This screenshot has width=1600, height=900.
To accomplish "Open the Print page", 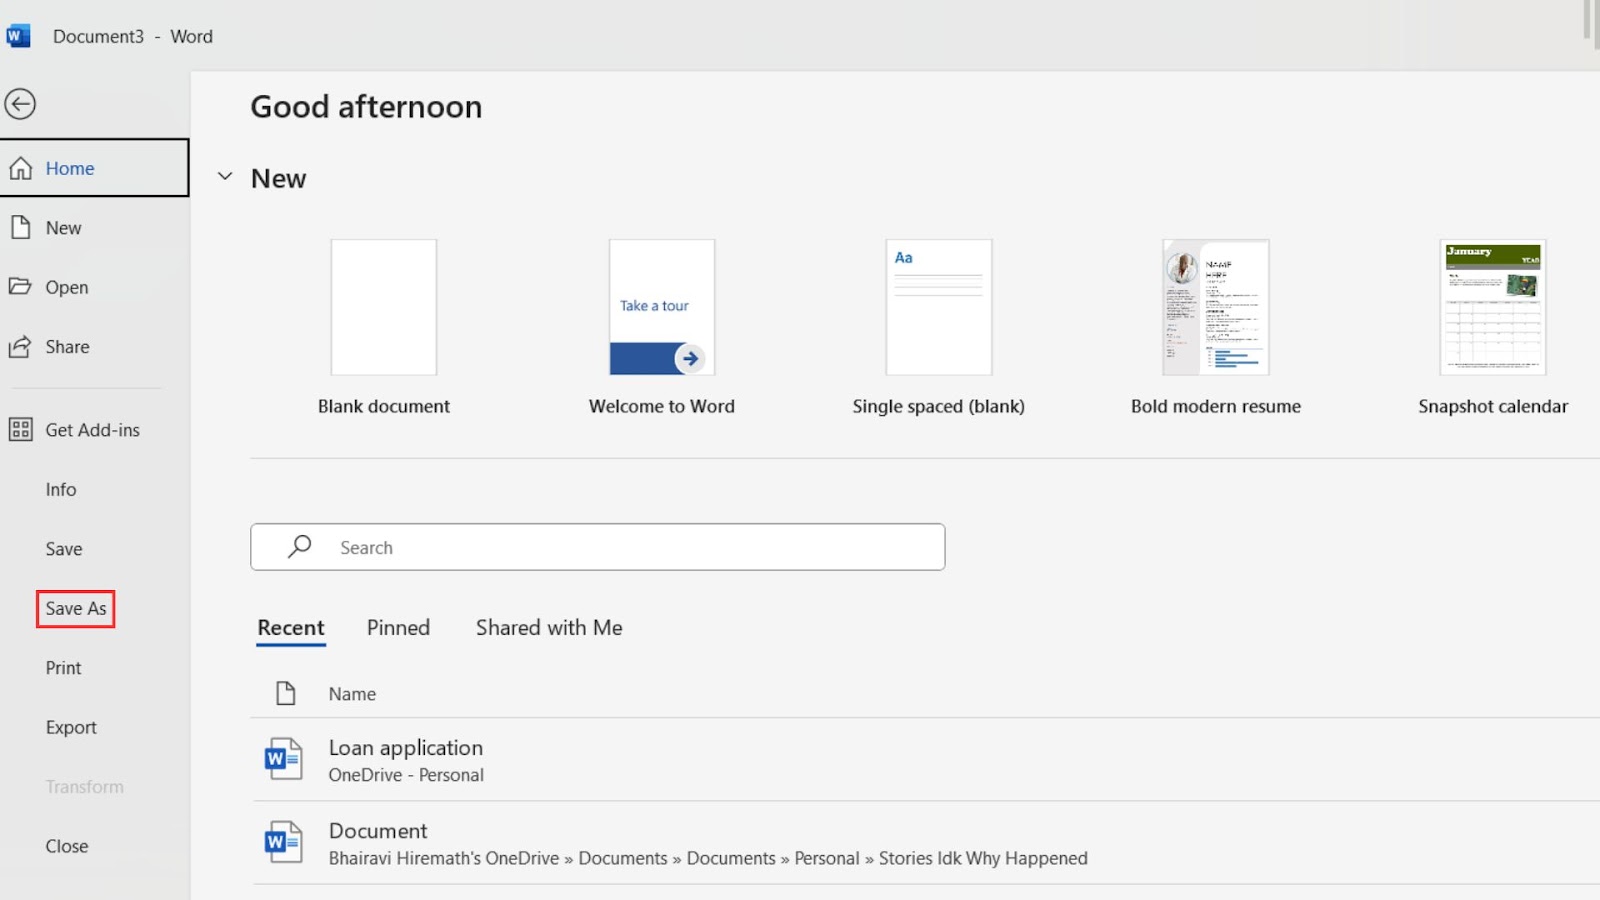I will [63, 667].
